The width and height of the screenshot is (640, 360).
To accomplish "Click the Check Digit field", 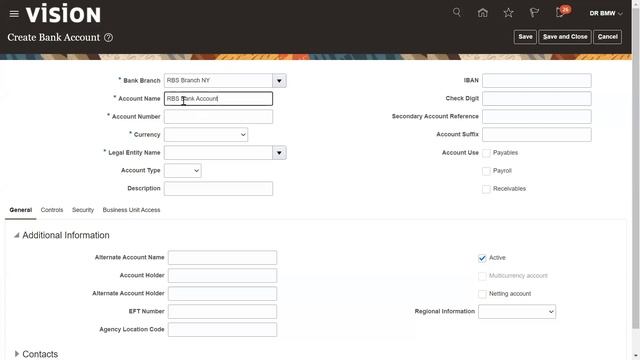I will [x=537, y=98].
